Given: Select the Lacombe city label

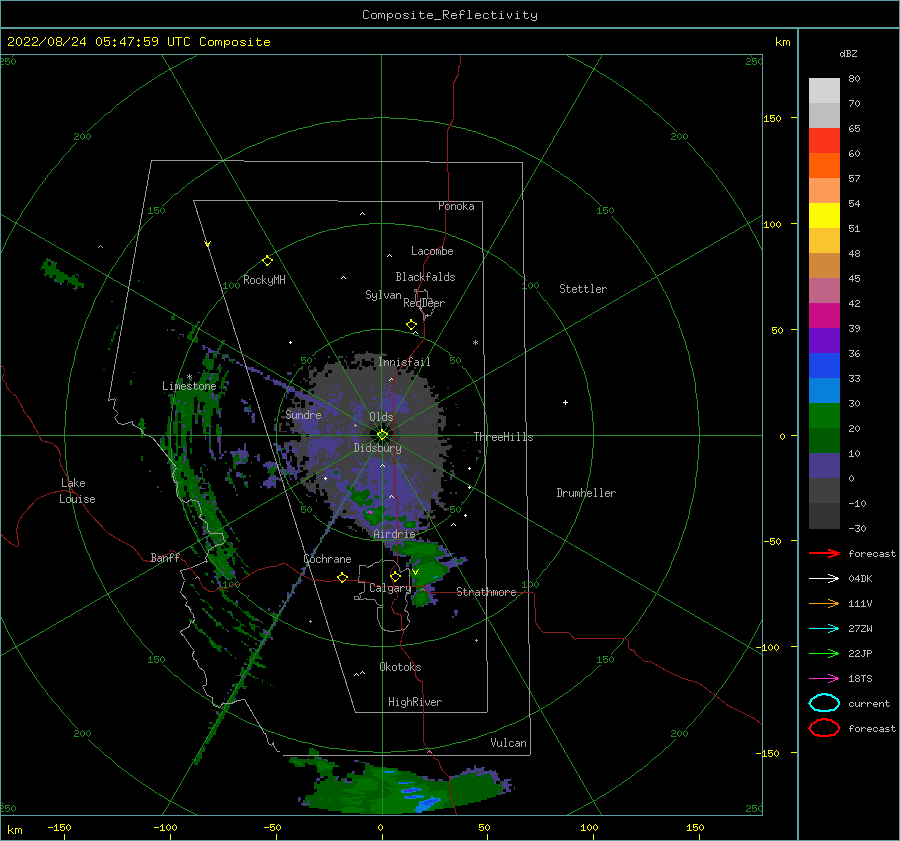Looking at the screenshot, I should coord(432,251).
